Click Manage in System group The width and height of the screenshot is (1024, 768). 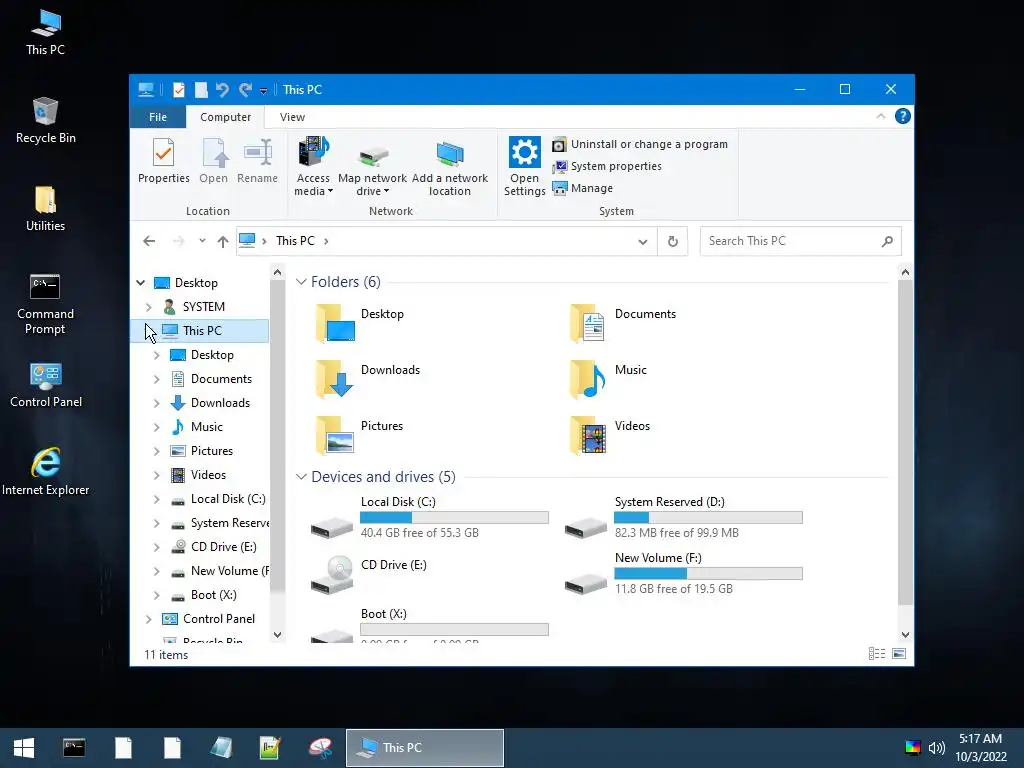[x=583, y=188]
